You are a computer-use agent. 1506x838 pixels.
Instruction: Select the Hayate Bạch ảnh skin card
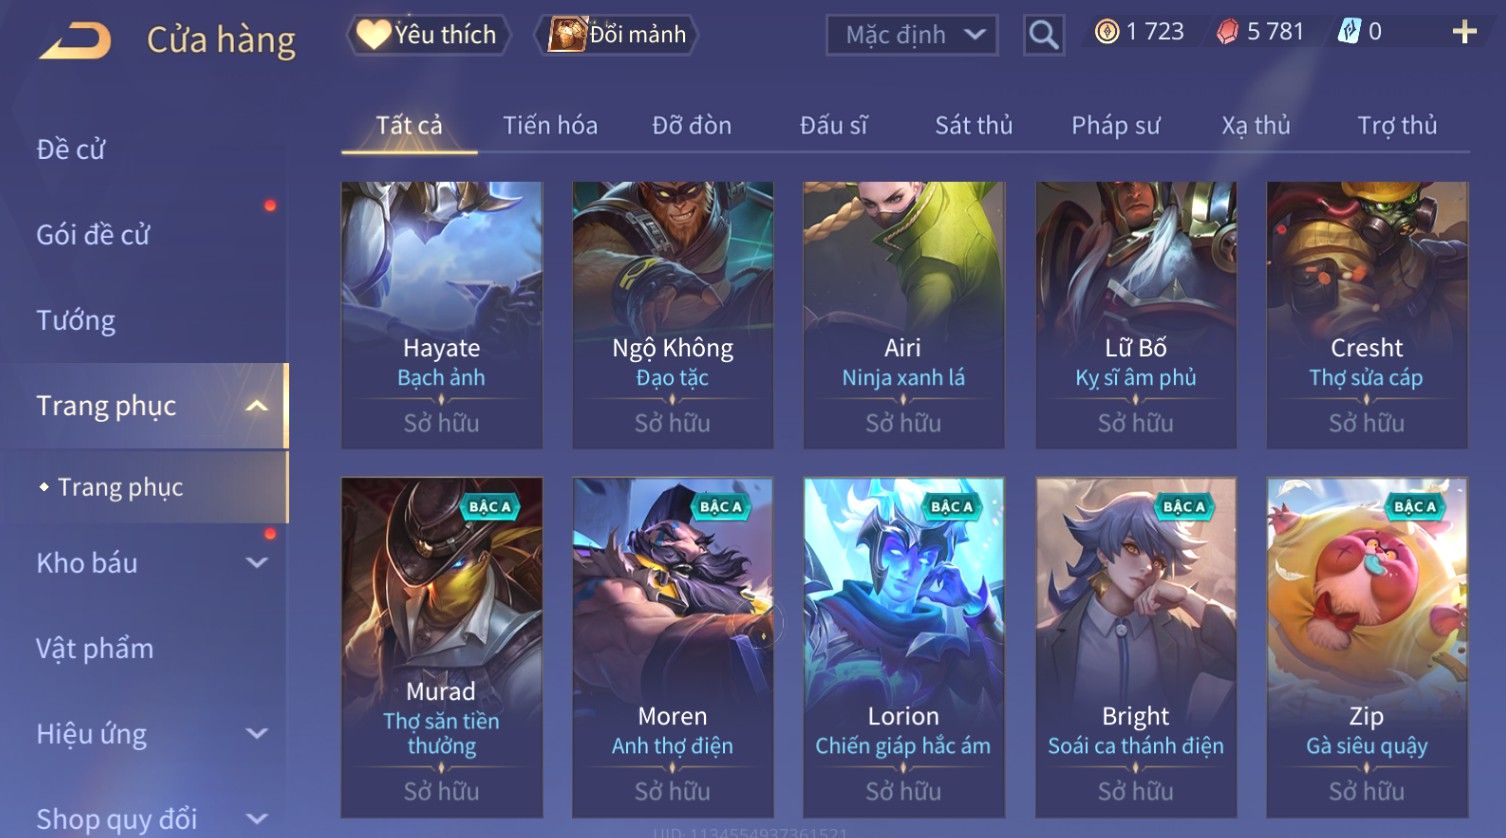(x=441, y=315)
